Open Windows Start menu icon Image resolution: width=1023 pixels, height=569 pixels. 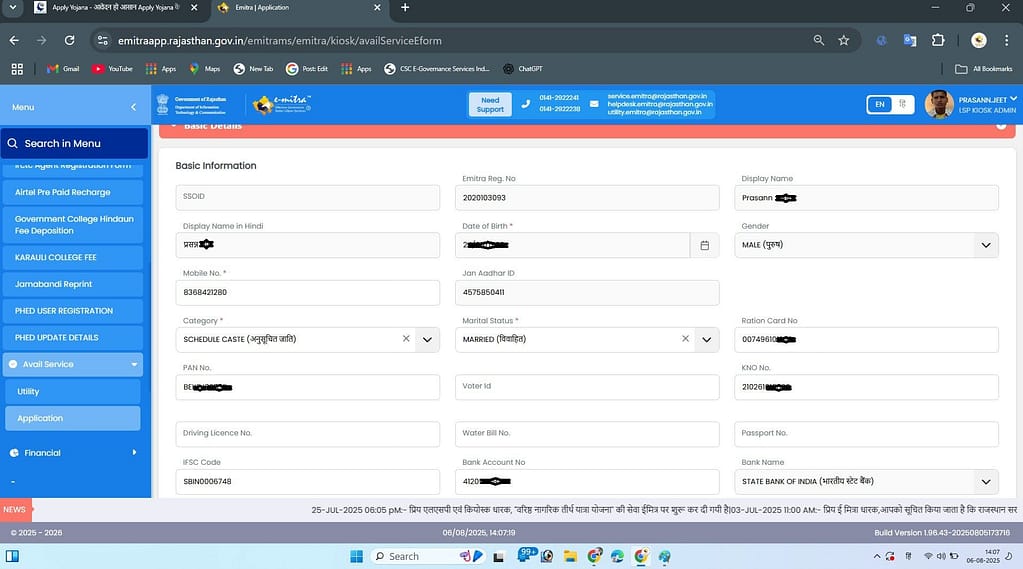coord(356,556)
